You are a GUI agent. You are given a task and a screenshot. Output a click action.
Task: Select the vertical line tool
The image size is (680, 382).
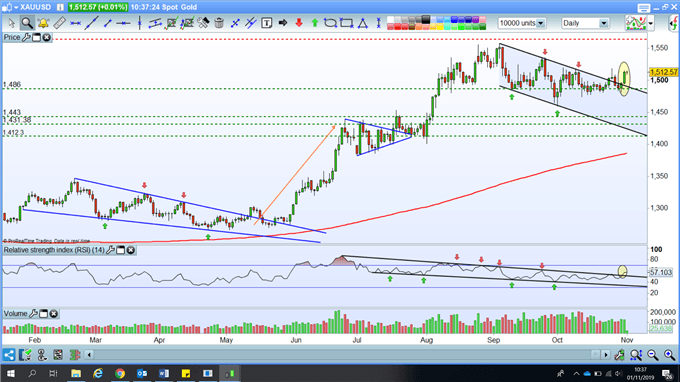pyautogui.click(x=139, y=23)
